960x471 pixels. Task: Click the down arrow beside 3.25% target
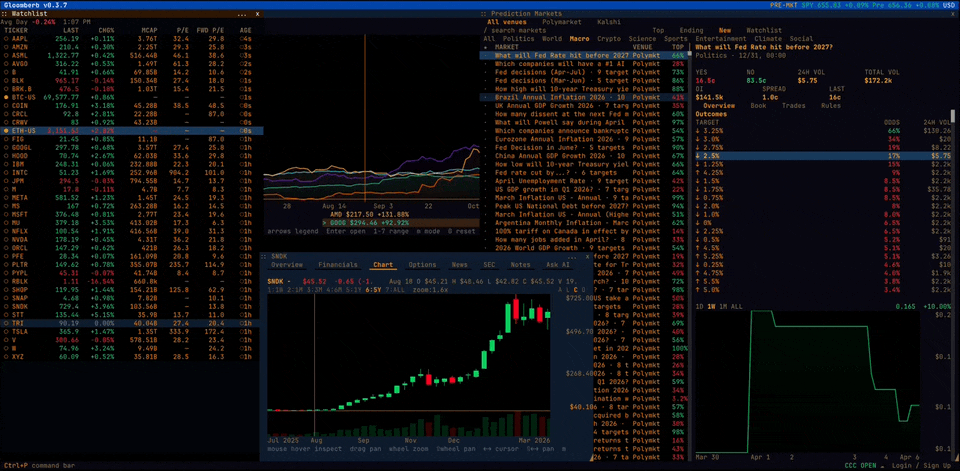click(x=698, y=130)
